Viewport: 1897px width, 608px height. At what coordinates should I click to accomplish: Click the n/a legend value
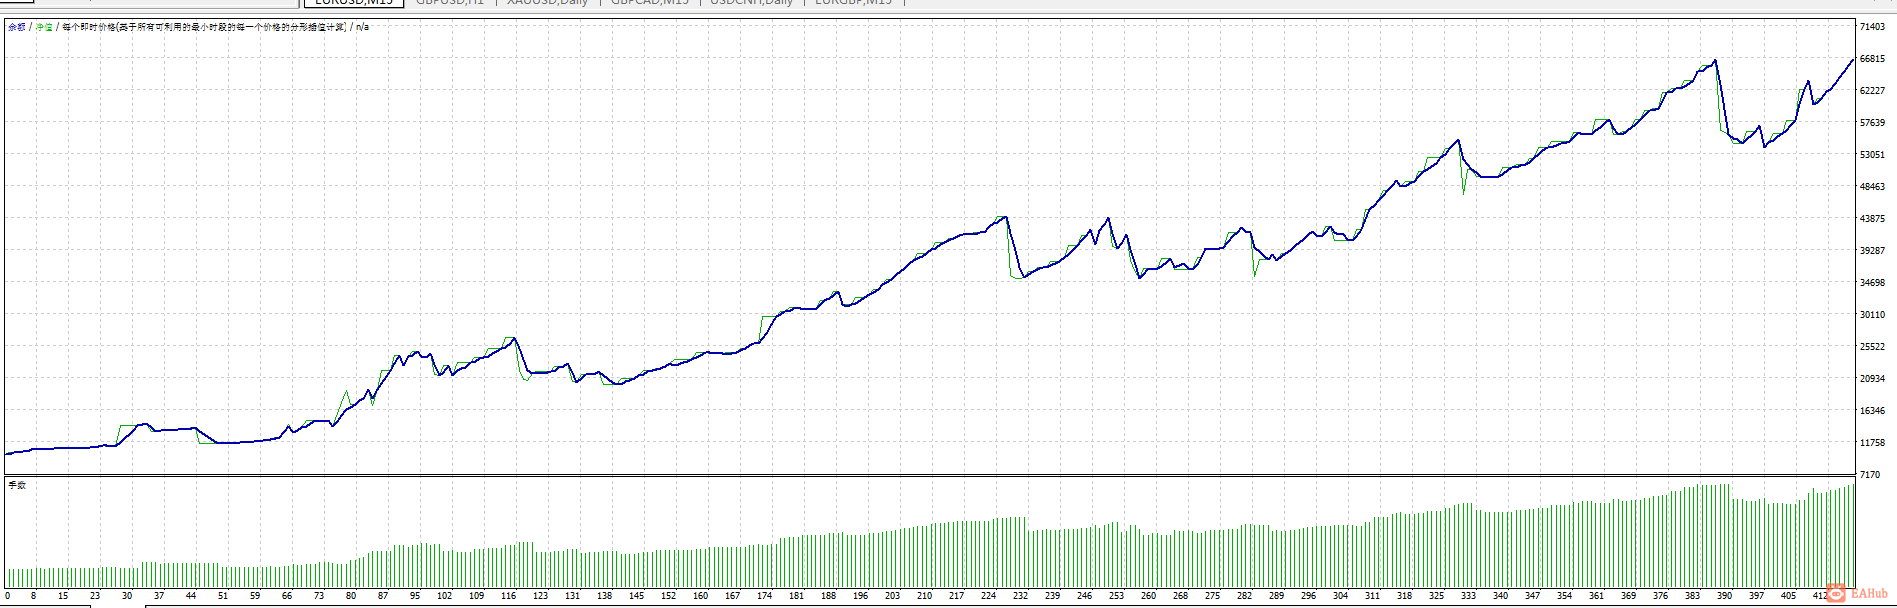pos(362,27)
